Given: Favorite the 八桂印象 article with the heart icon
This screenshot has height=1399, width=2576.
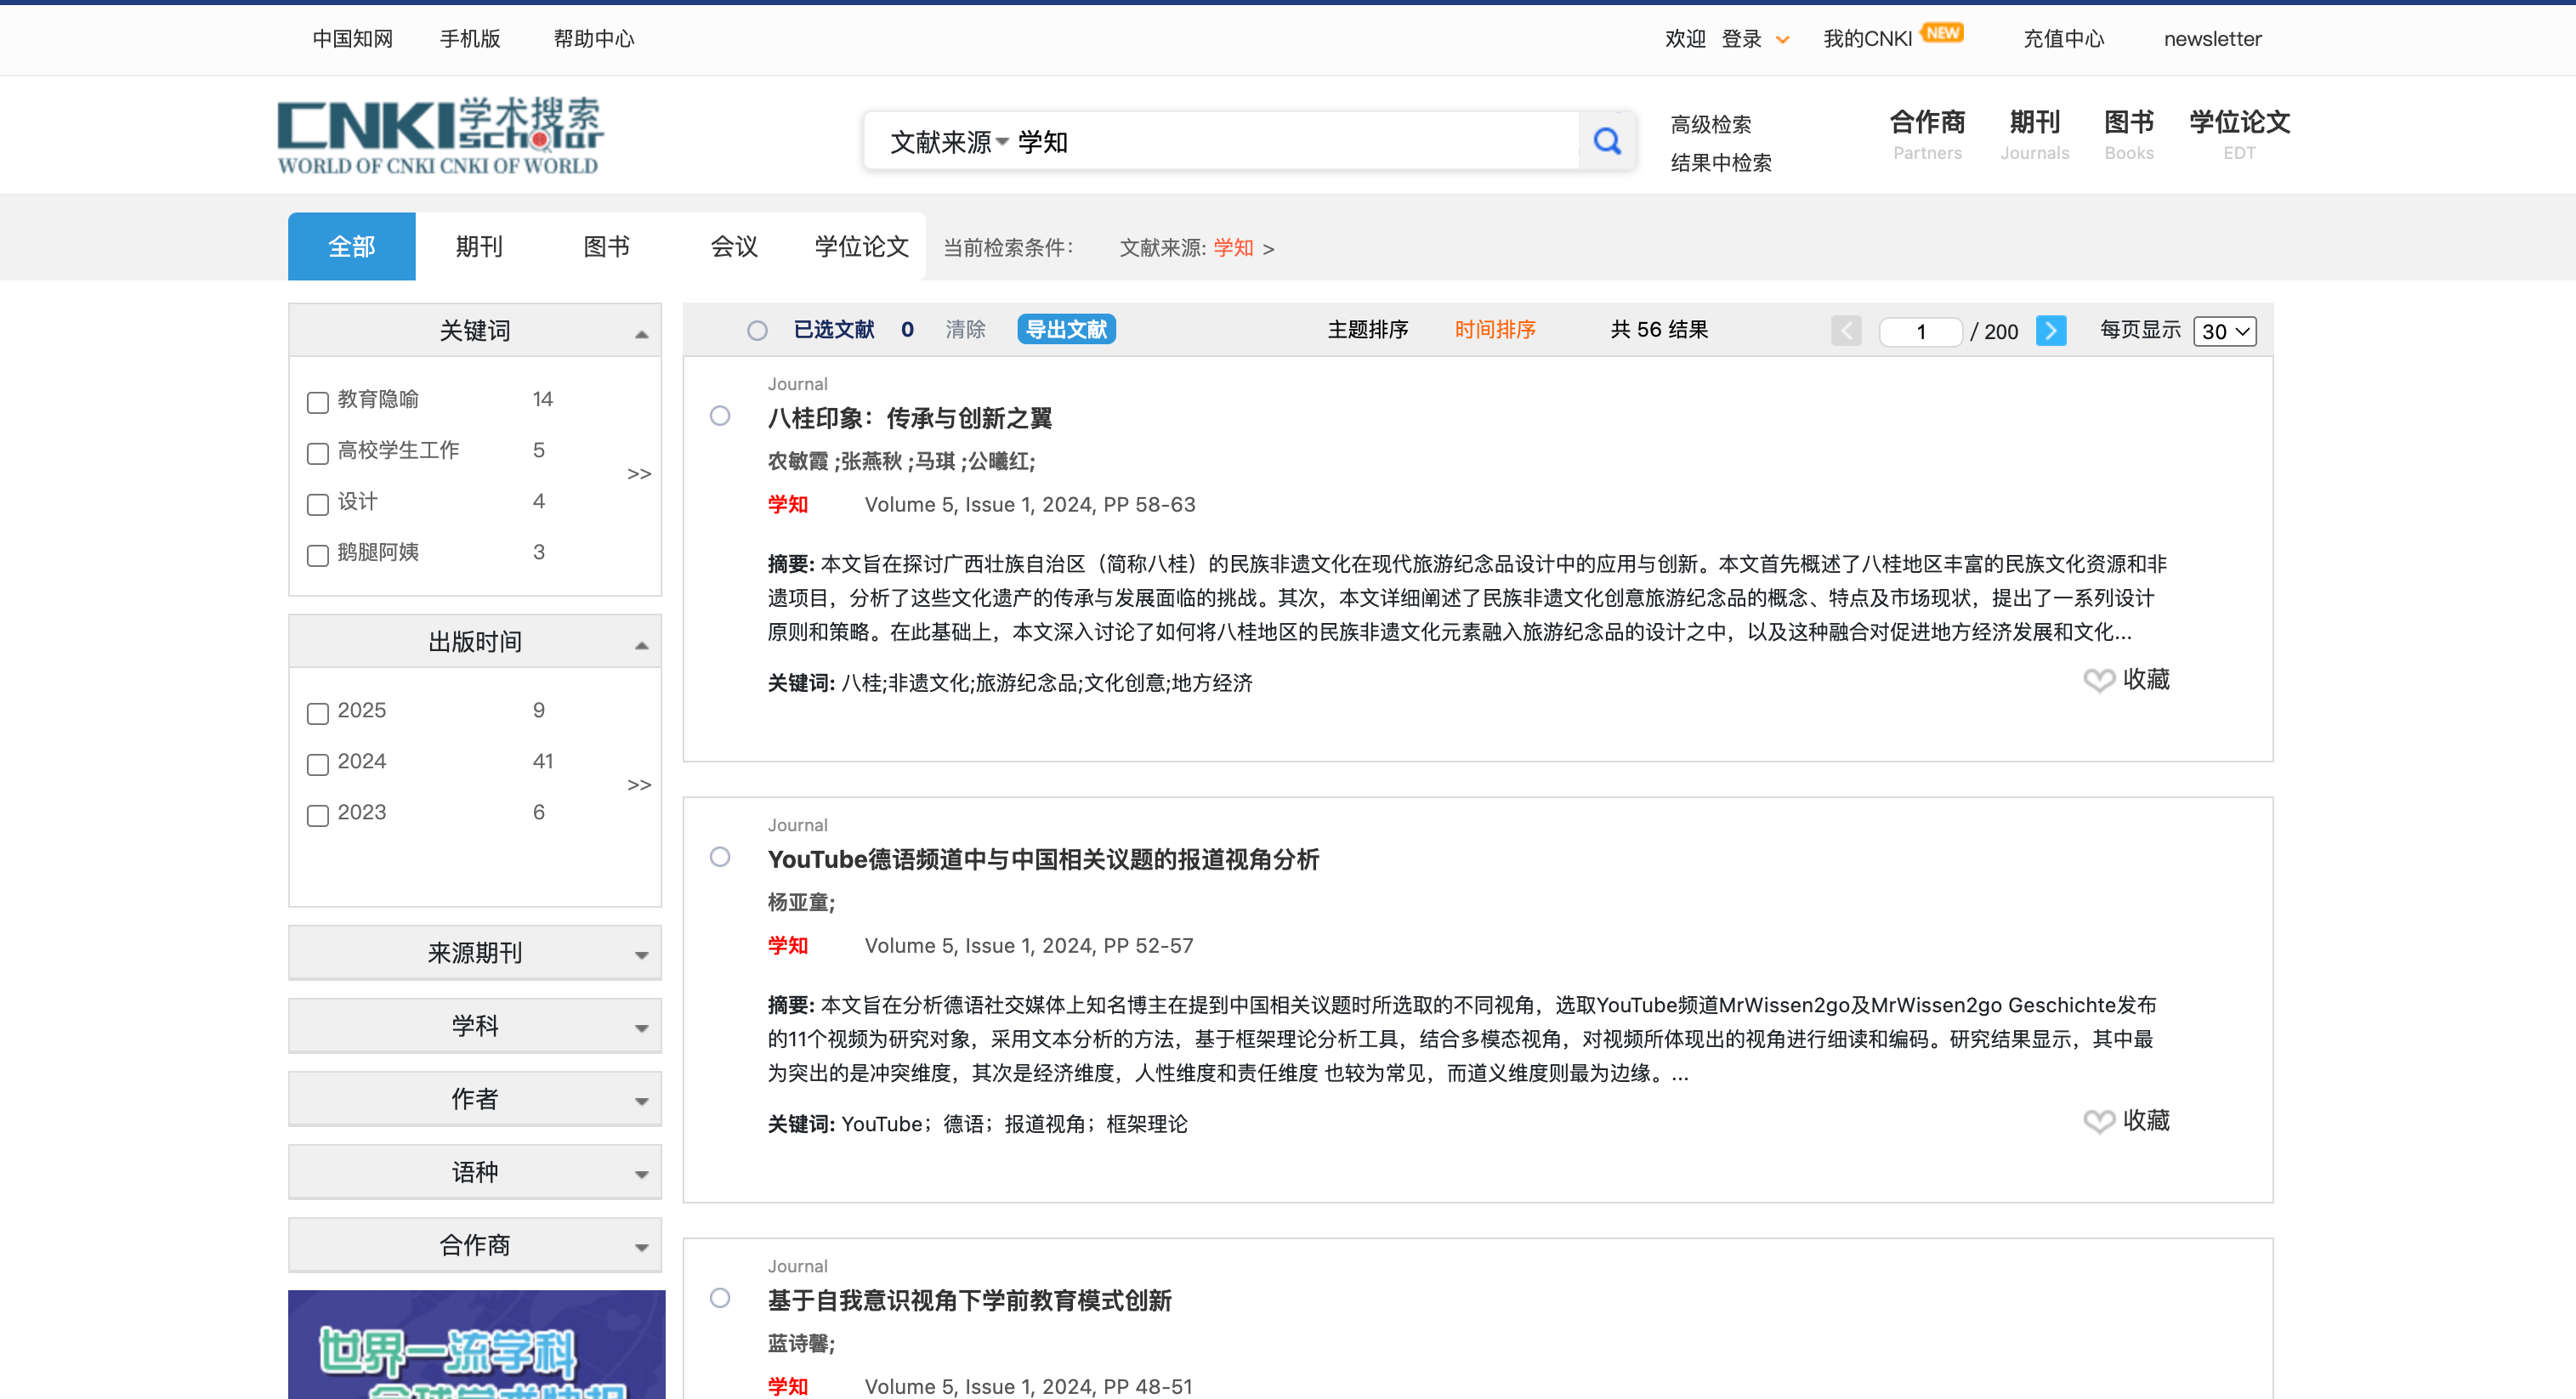Looking at the screenshot, I should [2099, 681].
